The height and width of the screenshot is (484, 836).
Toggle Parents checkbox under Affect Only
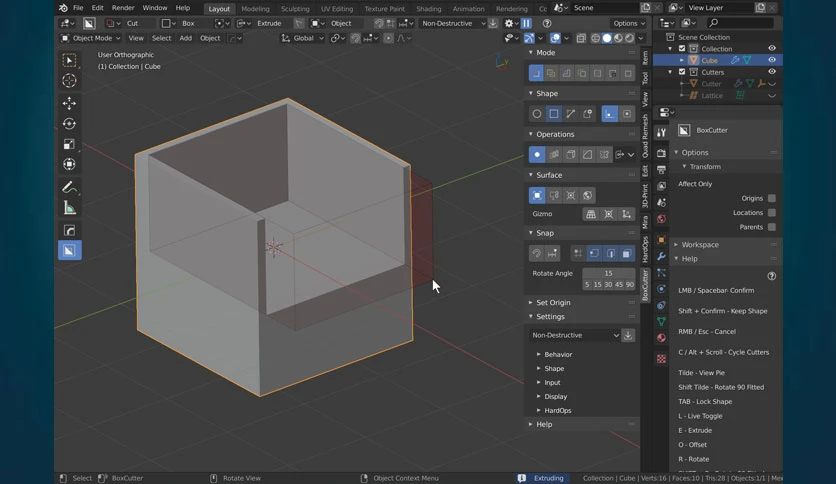pyautogui.click(x=771, y=227)
